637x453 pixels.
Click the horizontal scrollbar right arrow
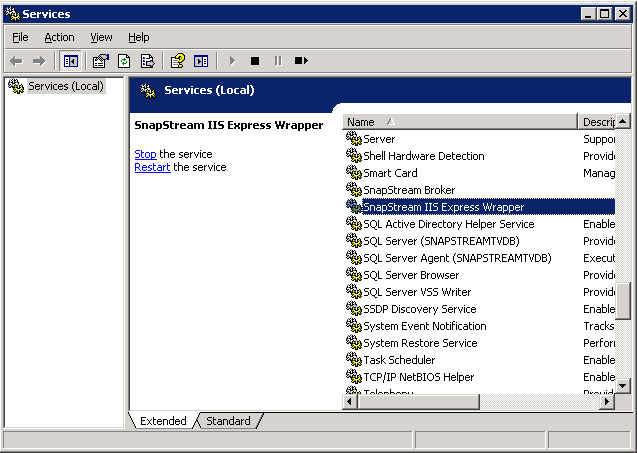[607, 402]
